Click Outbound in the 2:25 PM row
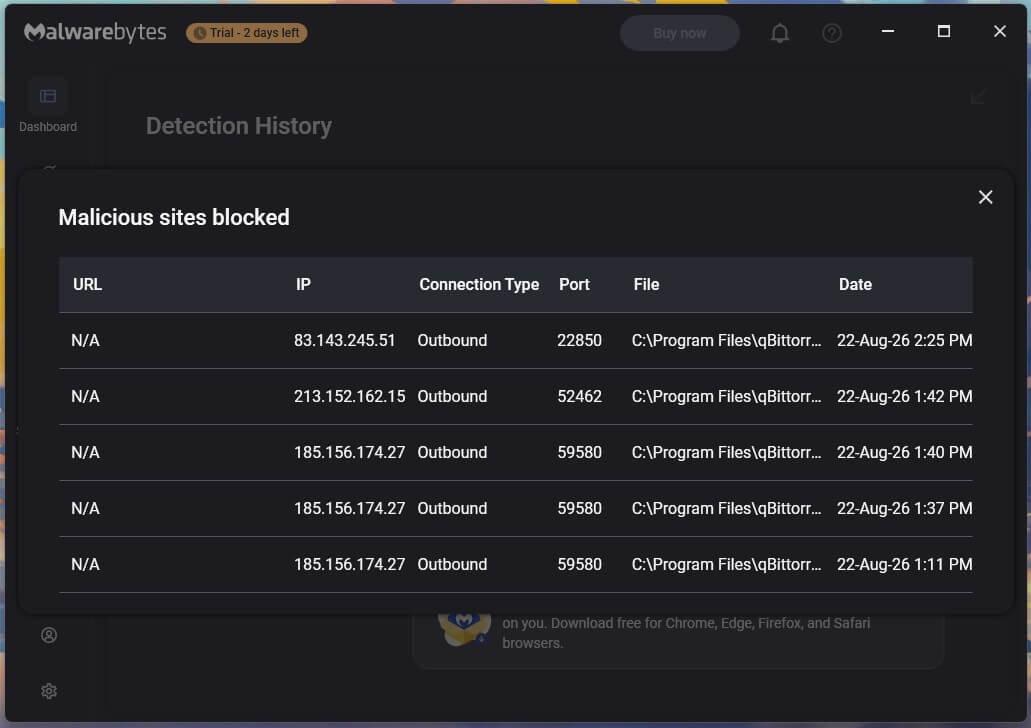The image size is (1031, 728). tap(452, 341)
